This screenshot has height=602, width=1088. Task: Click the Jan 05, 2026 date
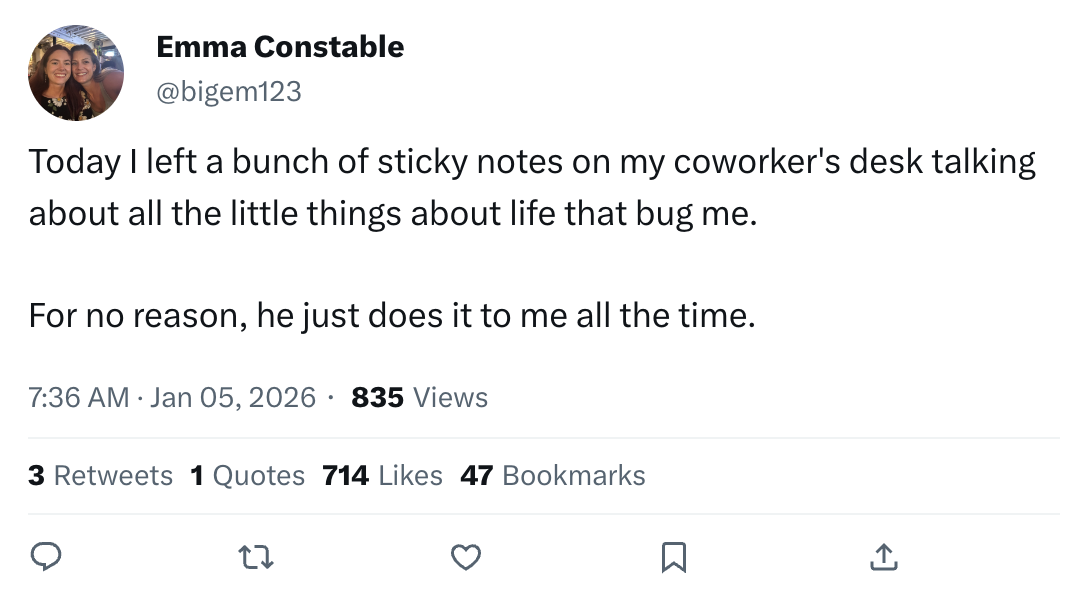click(x=231, y=398)
